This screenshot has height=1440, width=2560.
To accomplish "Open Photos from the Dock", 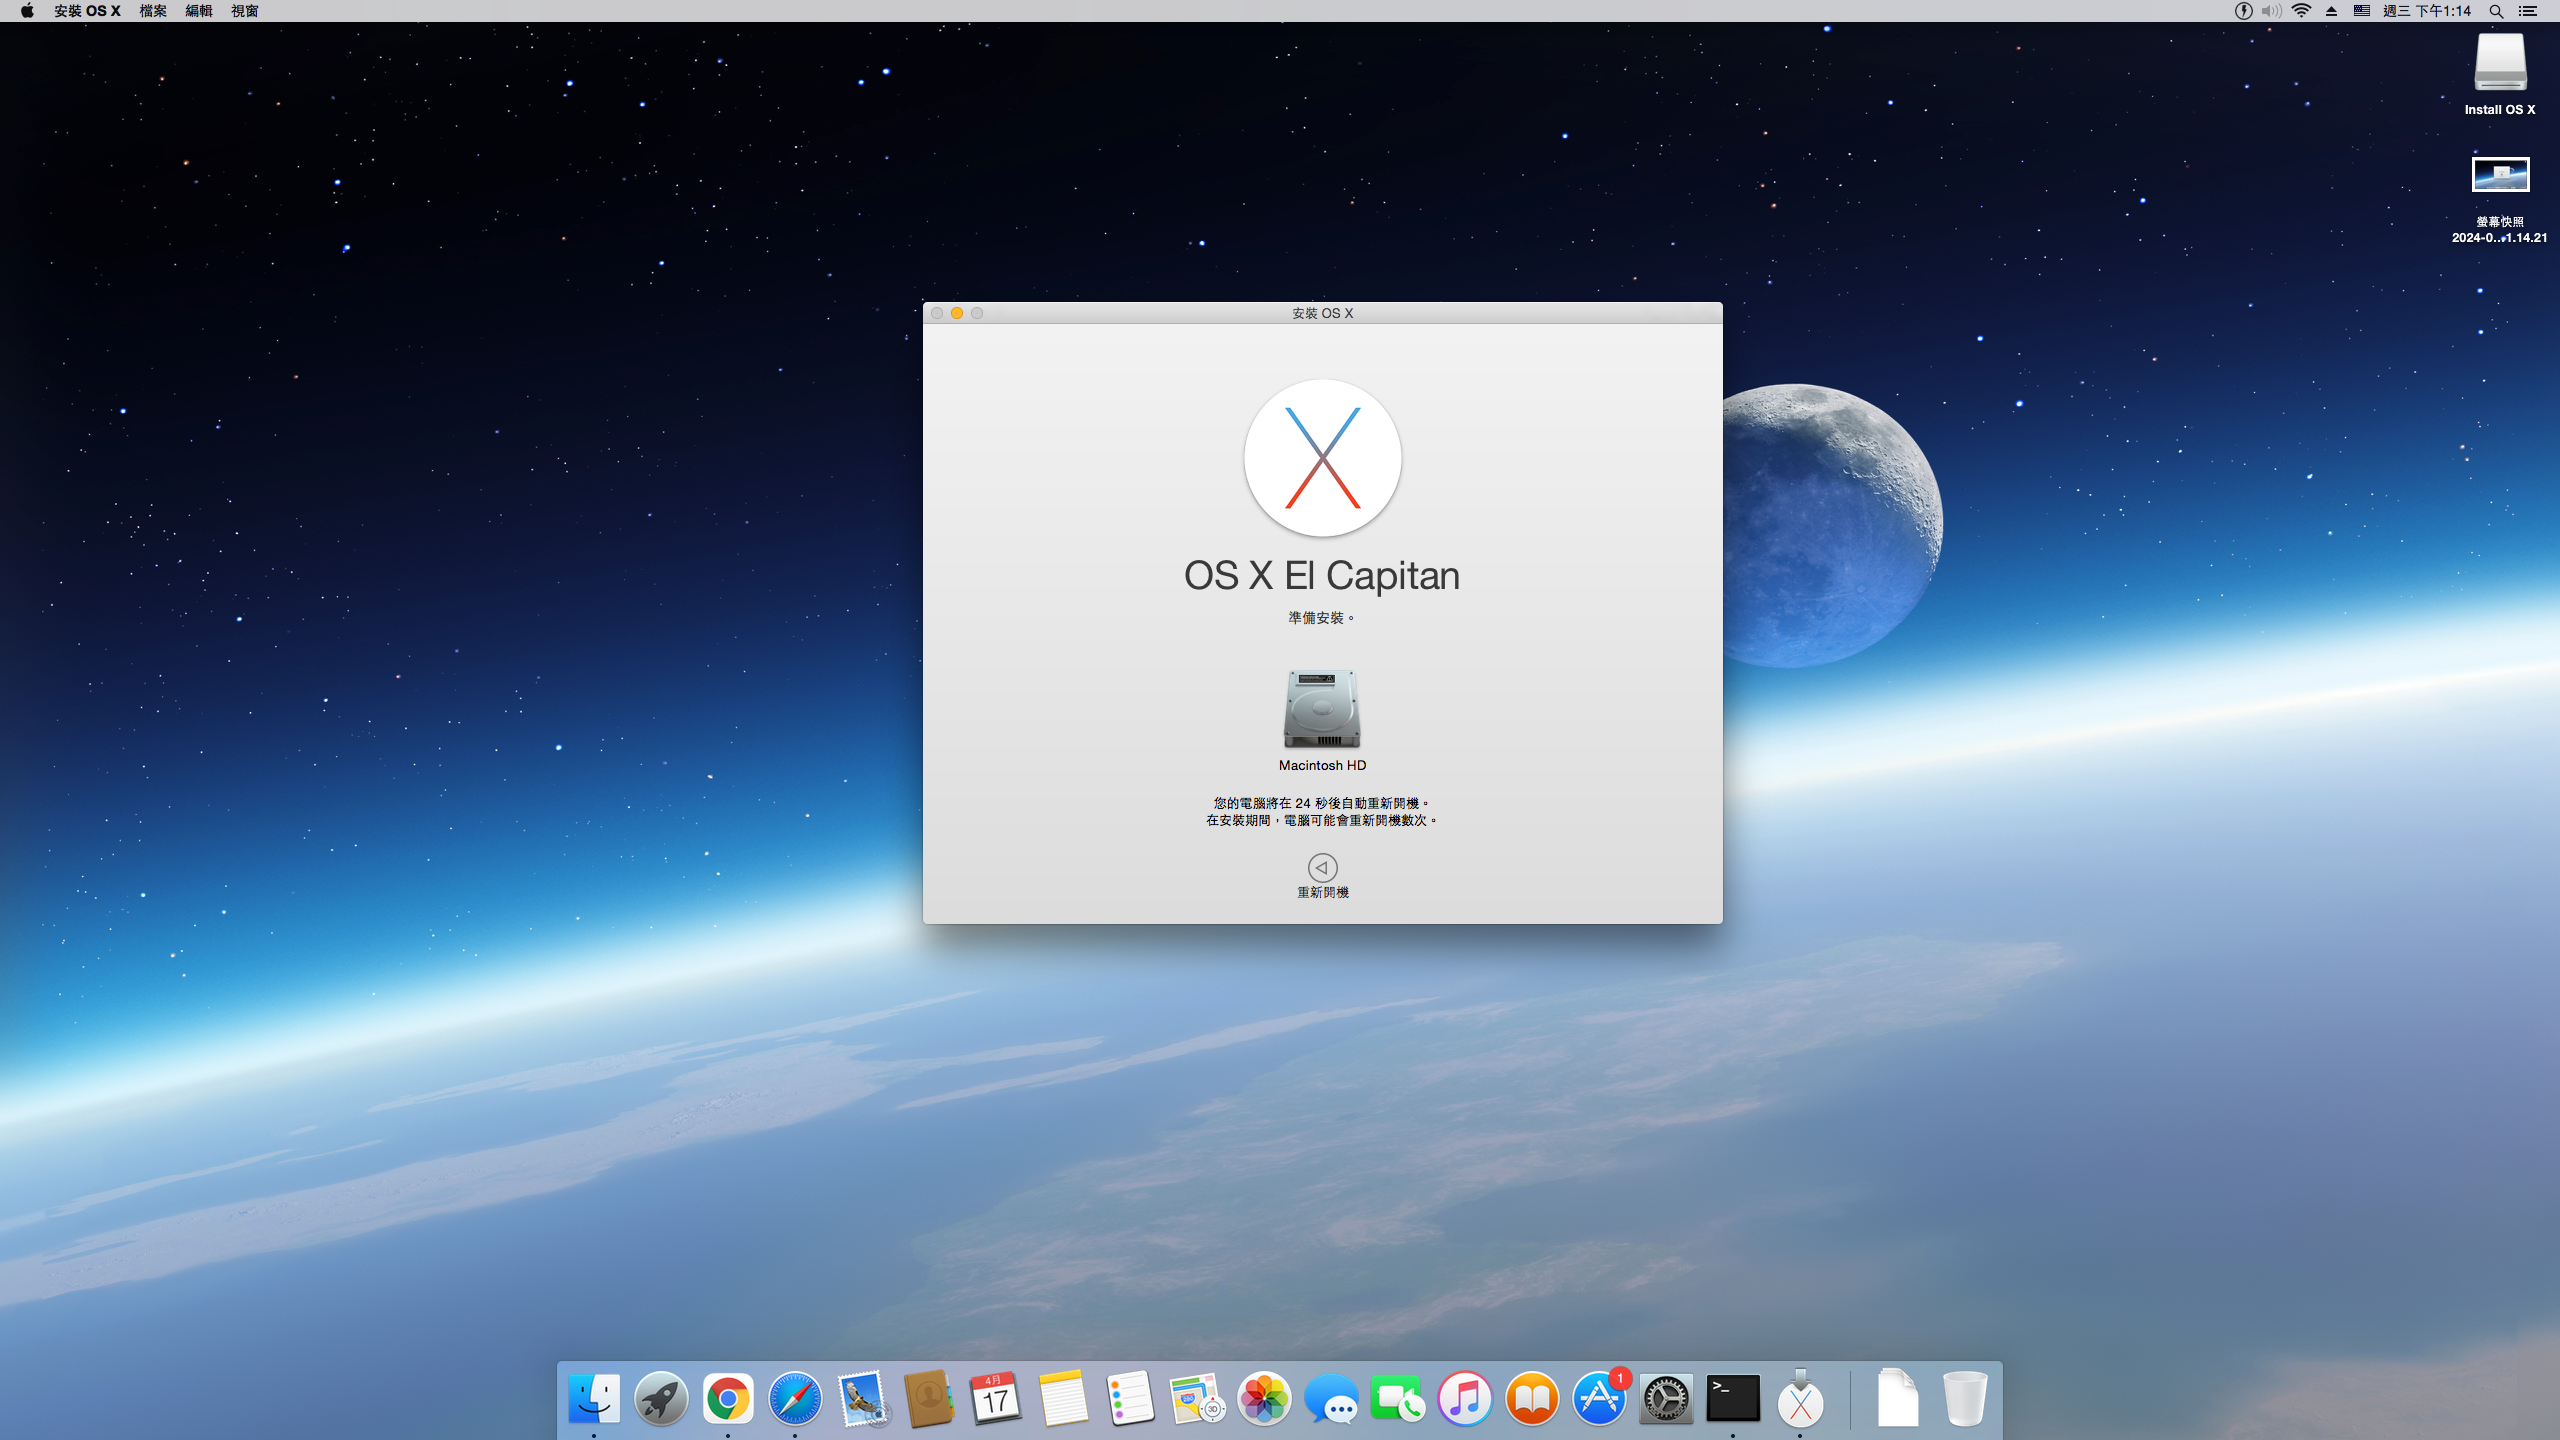I will coord(1264,1398).
